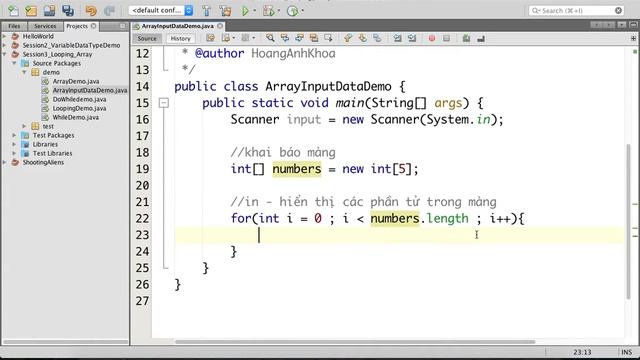Click the New Project toolbar icon
Viewport: 640px width, 360px height.
click(31, 11)
